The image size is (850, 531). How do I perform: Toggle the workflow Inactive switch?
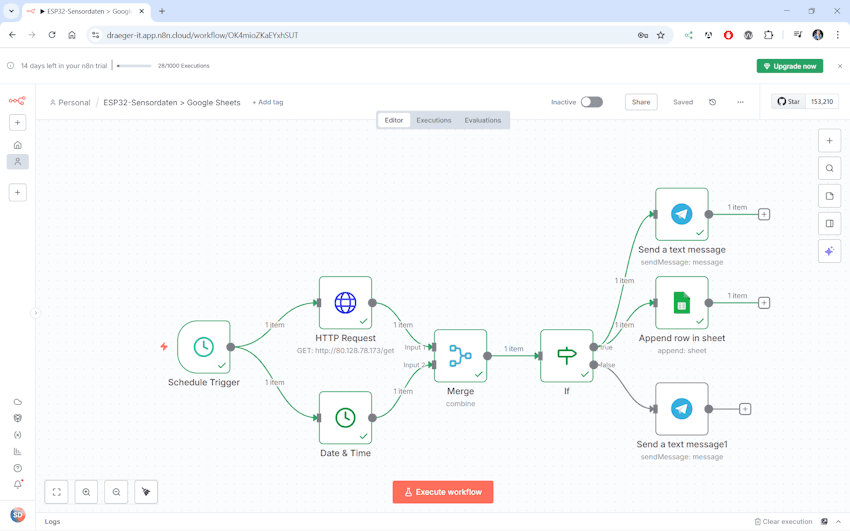pyautogui.click(x=592, y=102)
